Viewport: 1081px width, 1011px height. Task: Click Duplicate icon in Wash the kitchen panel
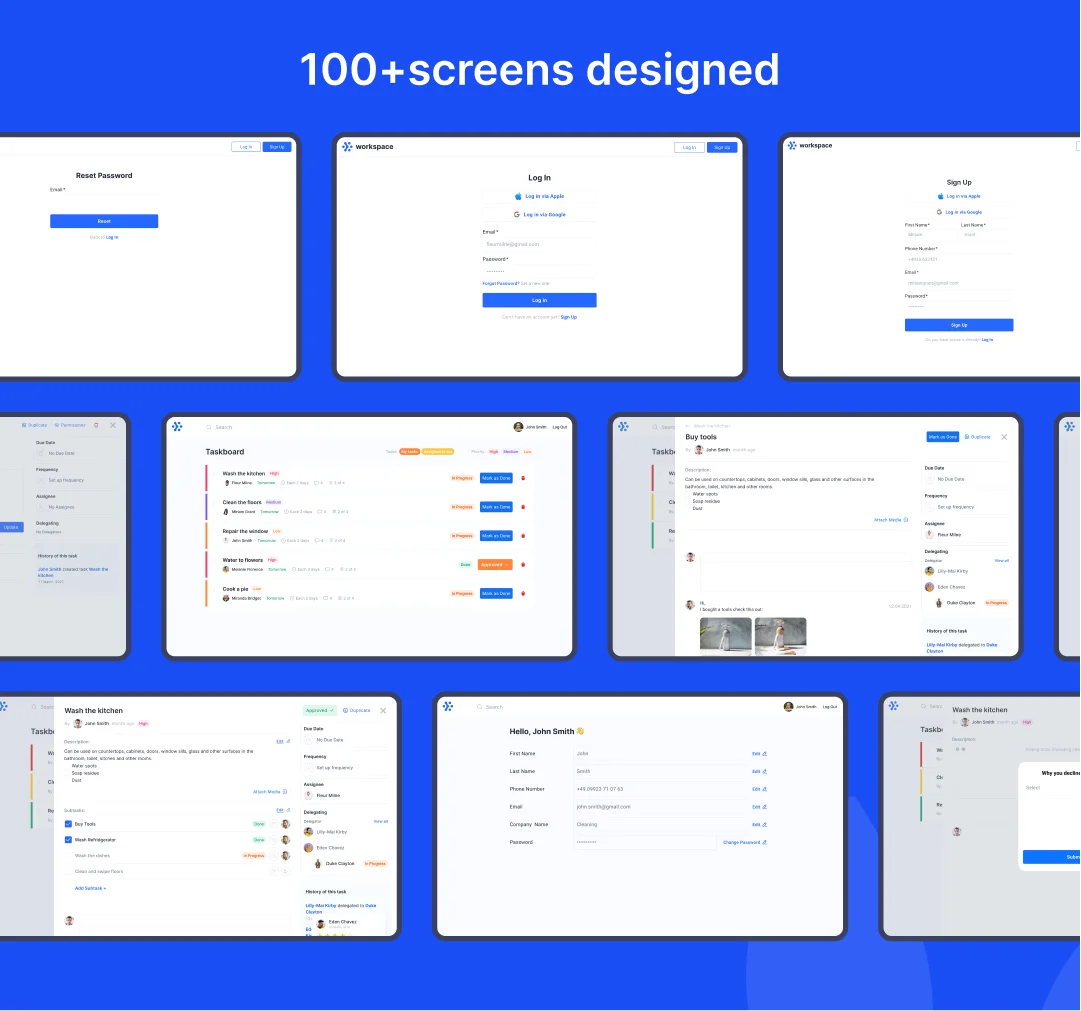coord(345,710)
